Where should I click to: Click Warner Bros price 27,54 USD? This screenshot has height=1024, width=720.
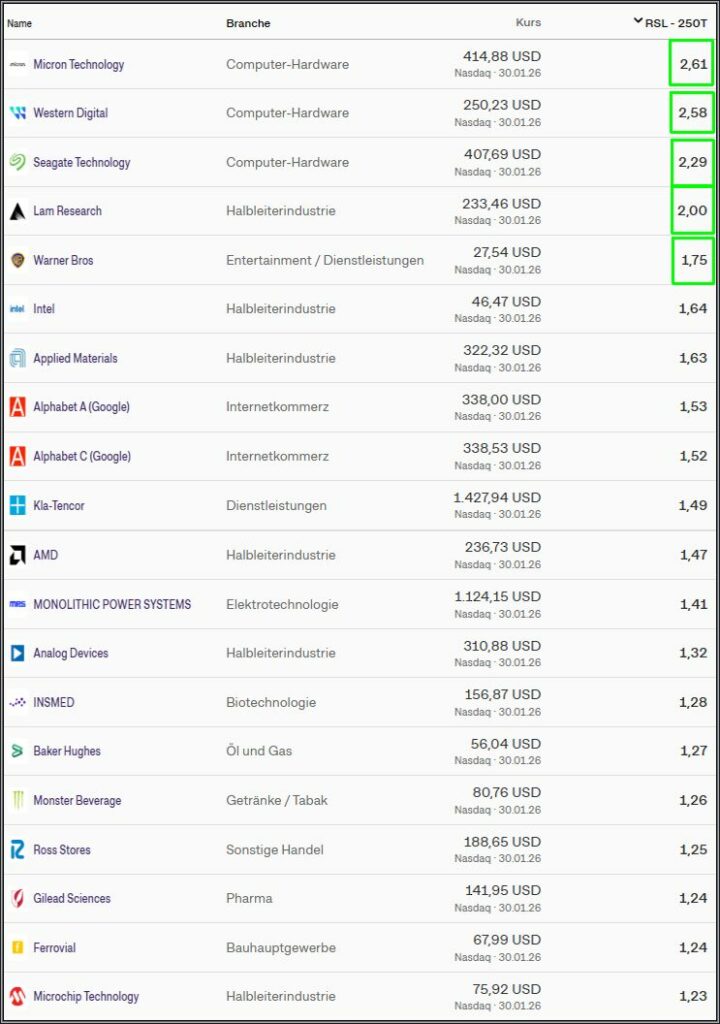[506, 252]
